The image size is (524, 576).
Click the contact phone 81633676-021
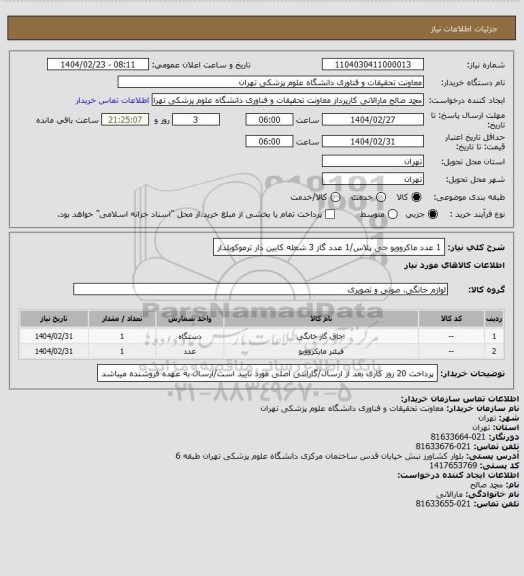pyautogui.click(x=443, y=446)
